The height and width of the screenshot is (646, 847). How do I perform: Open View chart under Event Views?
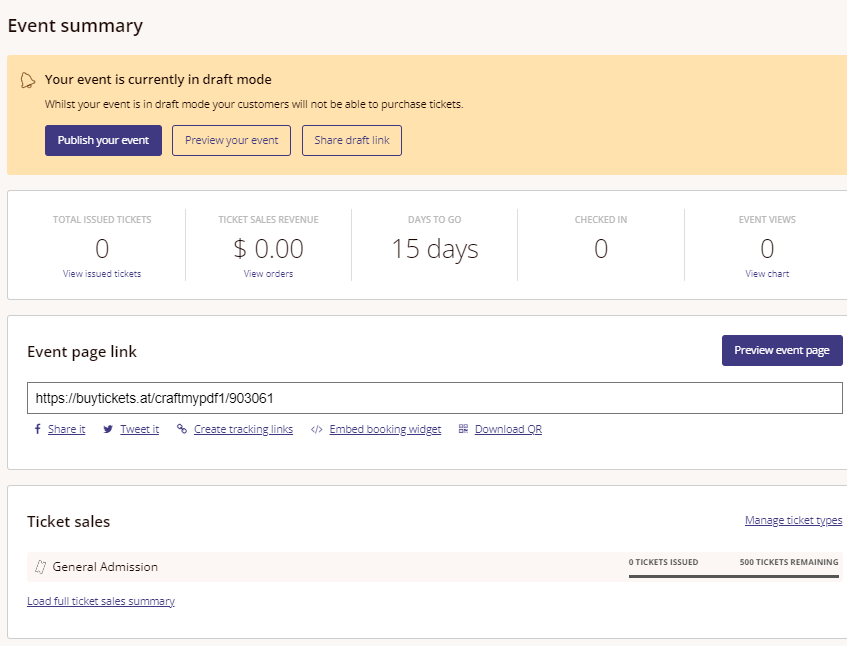tap(767, 274)
